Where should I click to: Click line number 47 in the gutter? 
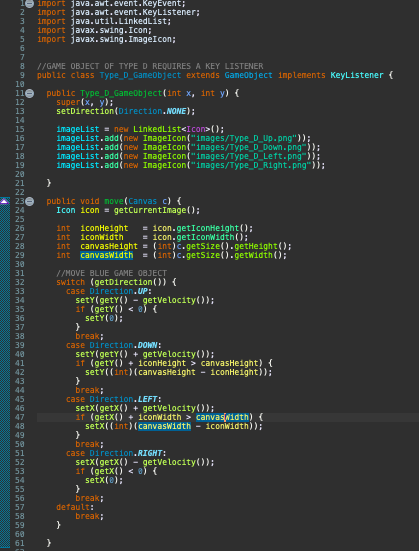[20, 417]
